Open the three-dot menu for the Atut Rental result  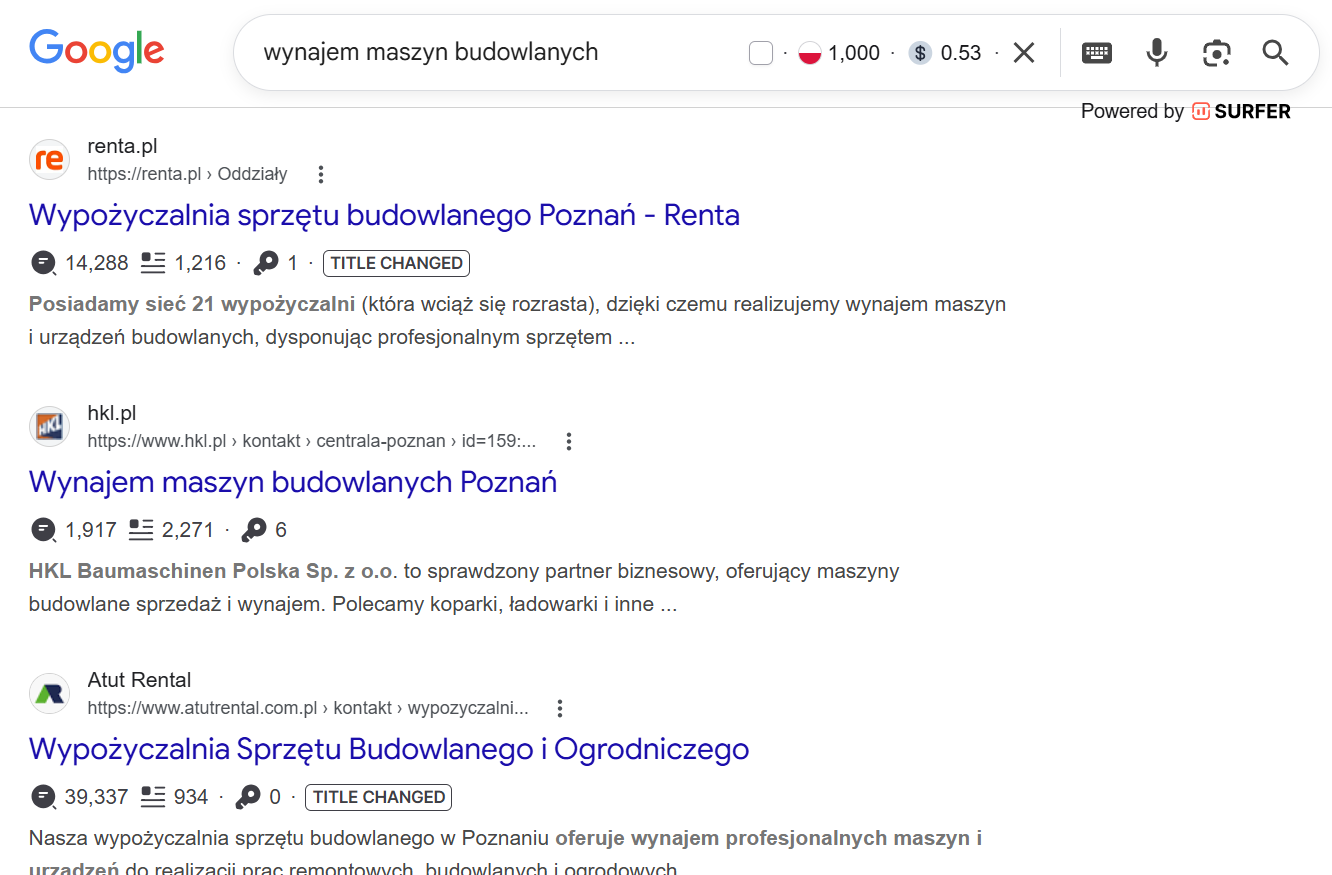560,707
